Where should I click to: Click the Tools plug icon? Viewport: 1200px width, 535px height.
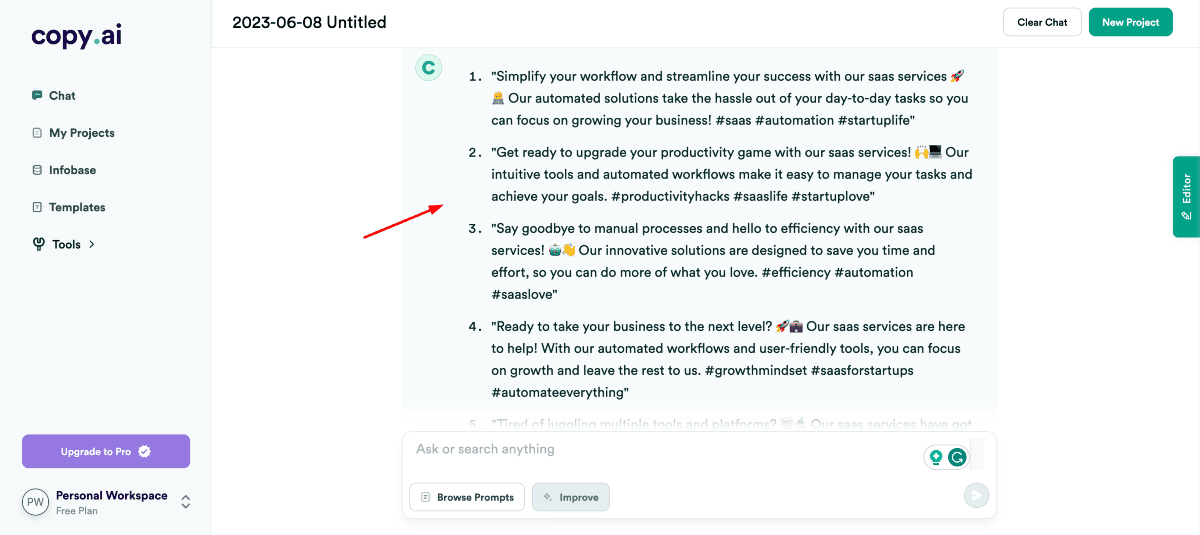39,244
